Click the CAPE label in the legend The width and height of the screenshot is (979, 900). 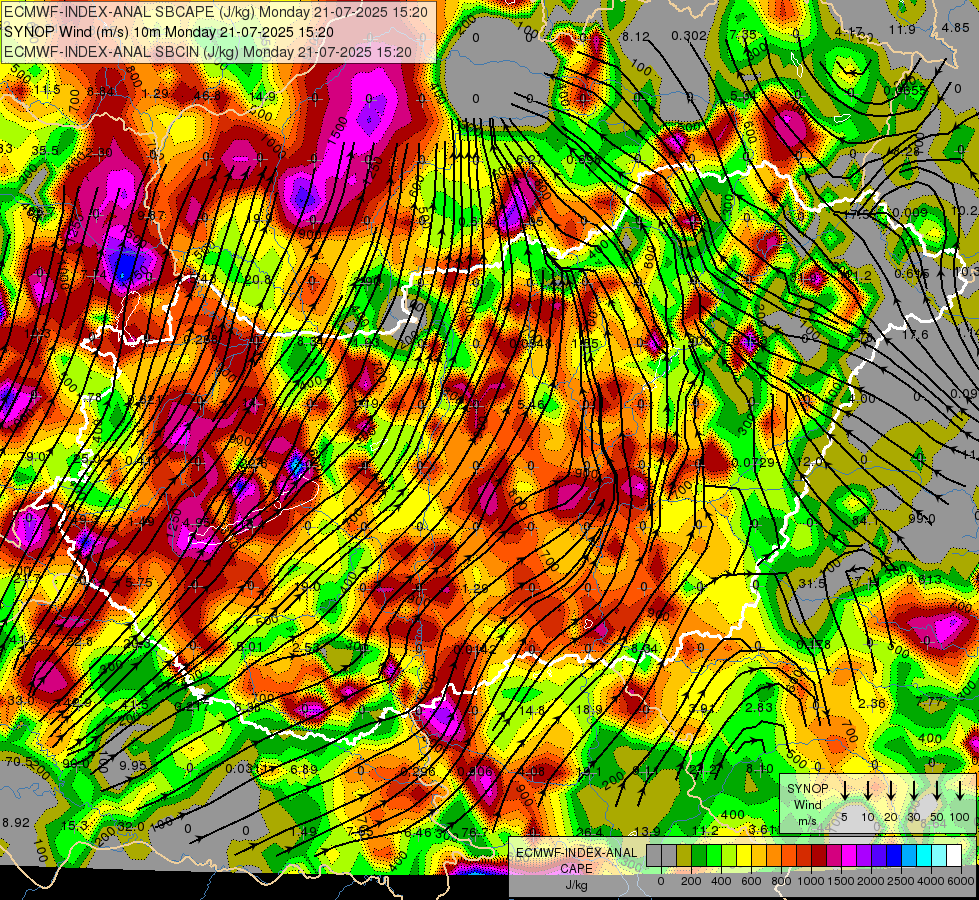[x=576, y=869]
